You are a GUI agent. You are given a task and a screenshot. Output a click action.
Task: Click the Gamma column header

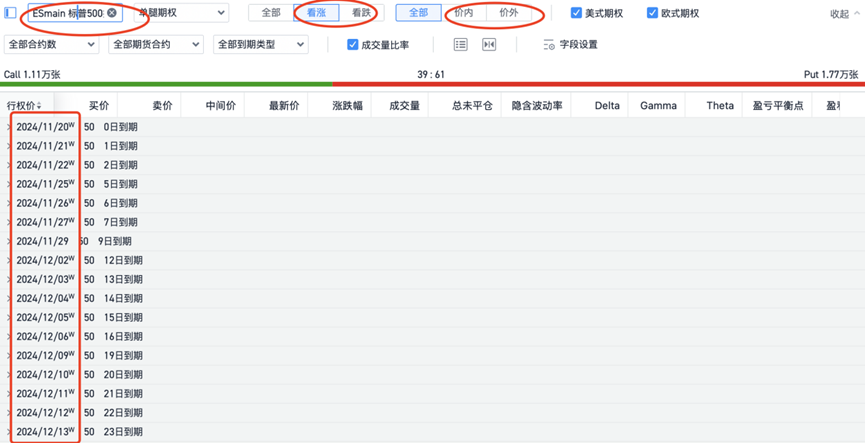(x=659, y=106)
